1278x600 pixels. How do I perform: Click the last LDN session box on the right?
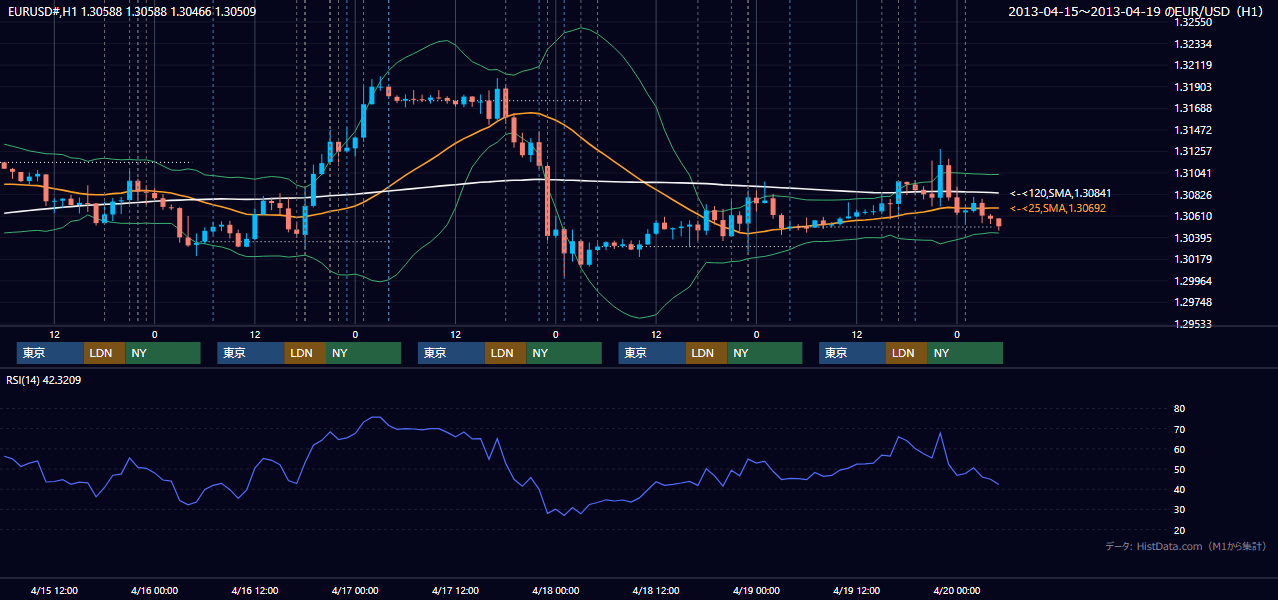(x=906, y=353)
